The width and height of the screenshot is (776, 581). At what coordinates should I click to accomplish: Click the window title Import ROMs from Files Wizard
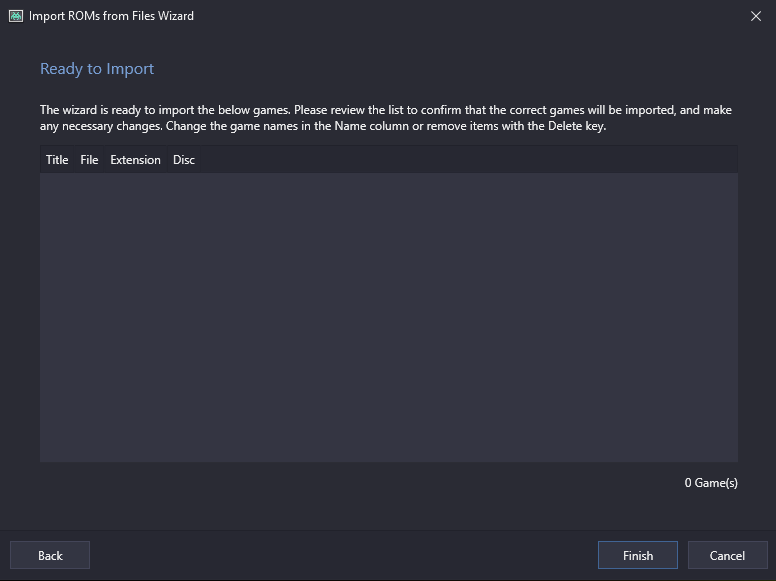[111, 16]
